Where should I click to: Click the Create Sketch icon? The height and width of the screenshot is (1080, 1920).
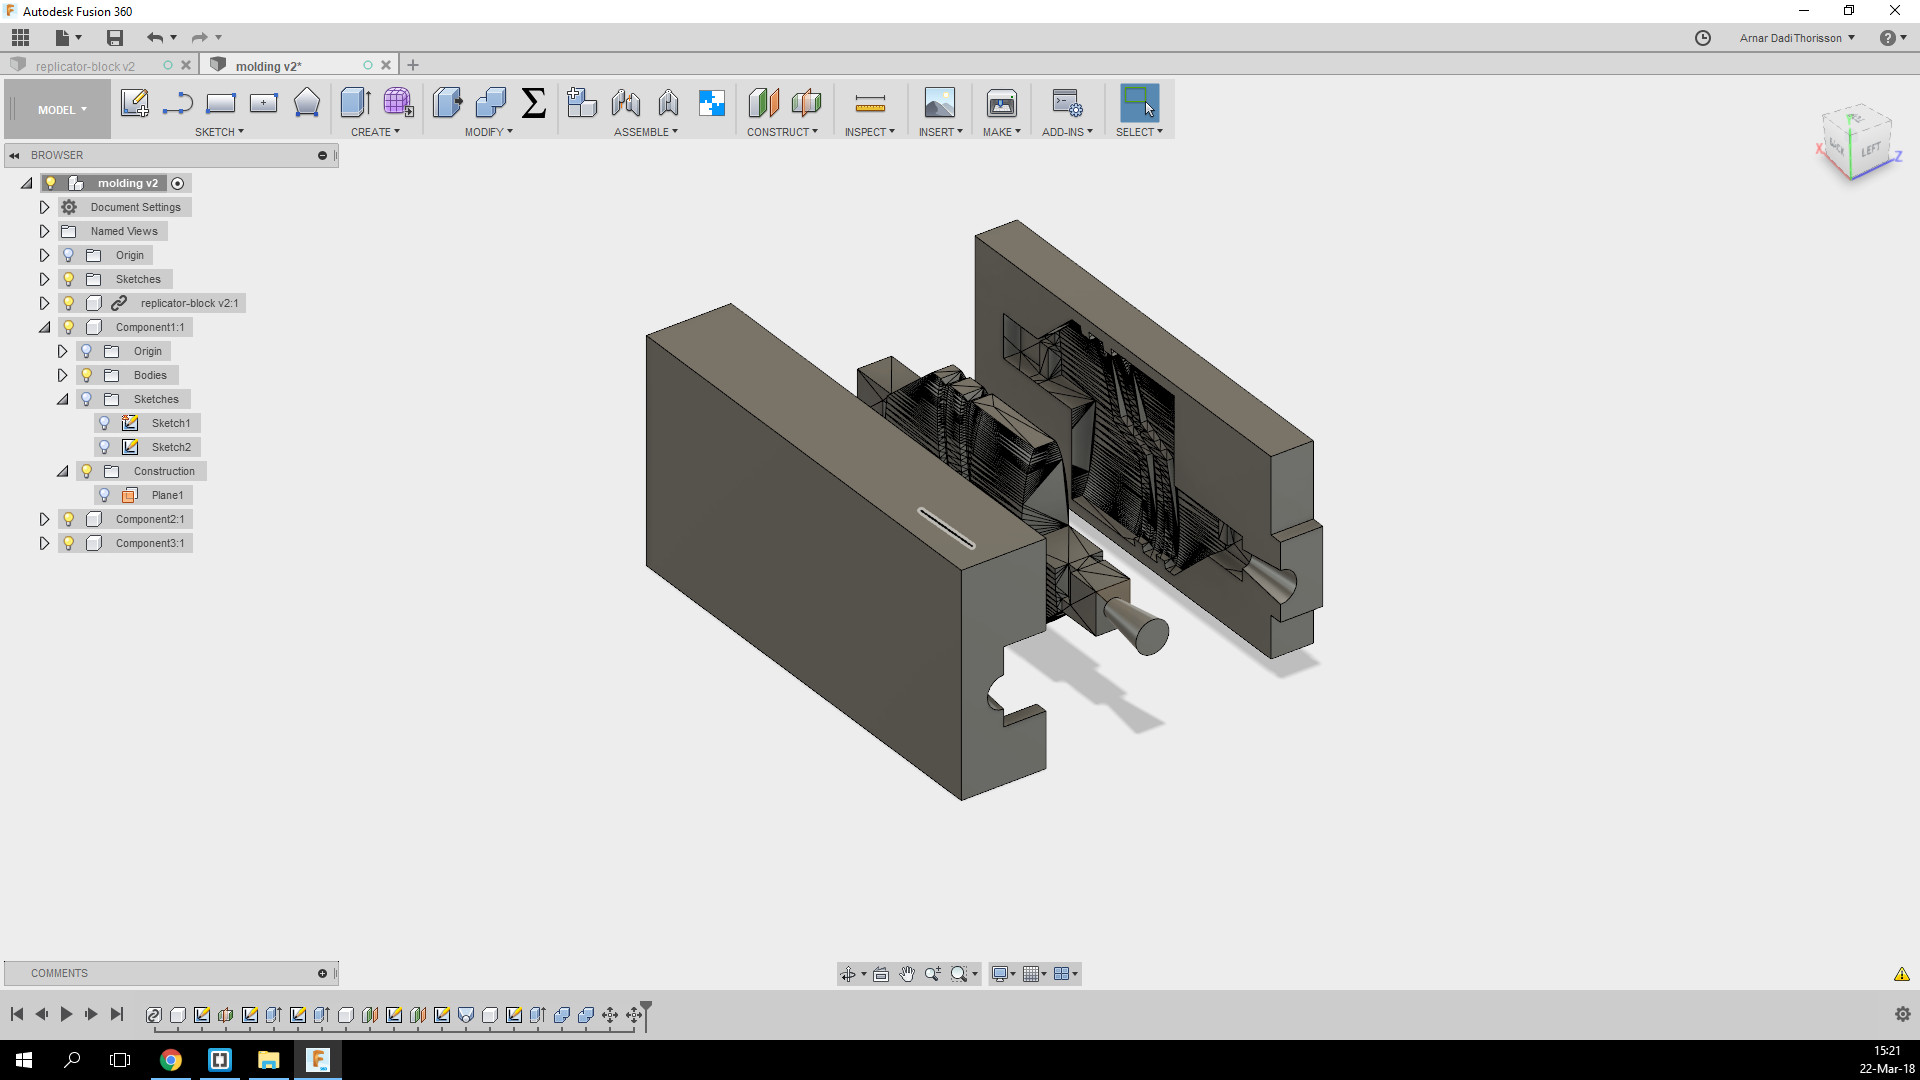click(x=134, y=103)
